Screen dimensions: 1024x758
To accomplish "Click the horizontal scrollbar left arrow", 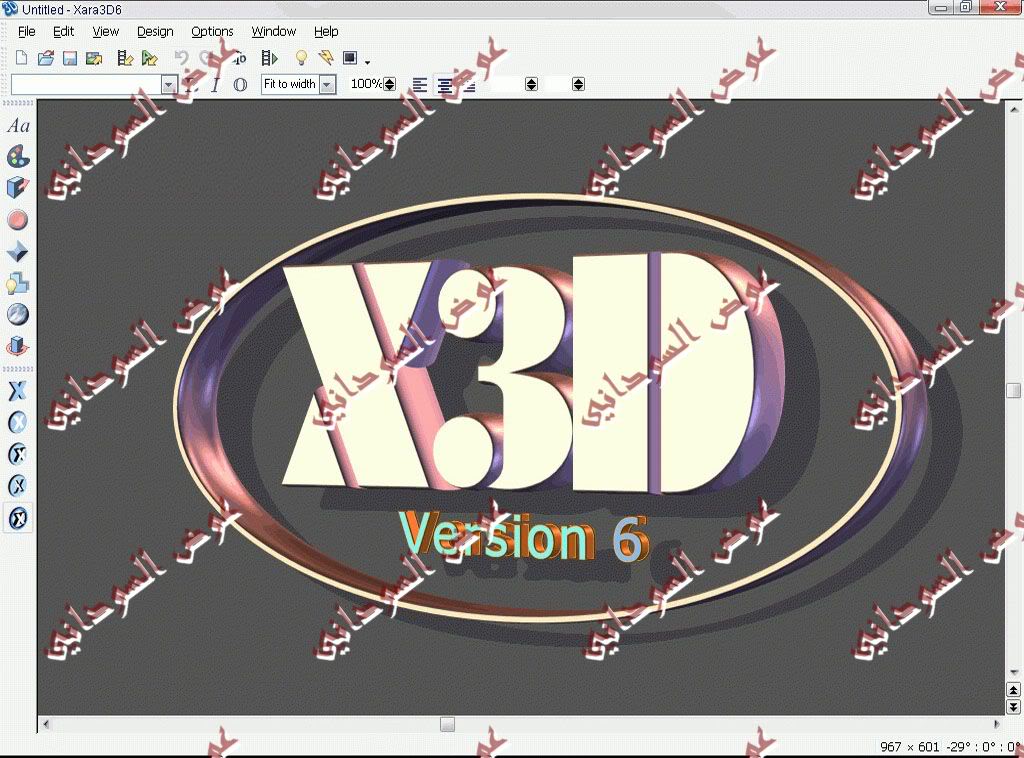I will [x=46, y=724].
